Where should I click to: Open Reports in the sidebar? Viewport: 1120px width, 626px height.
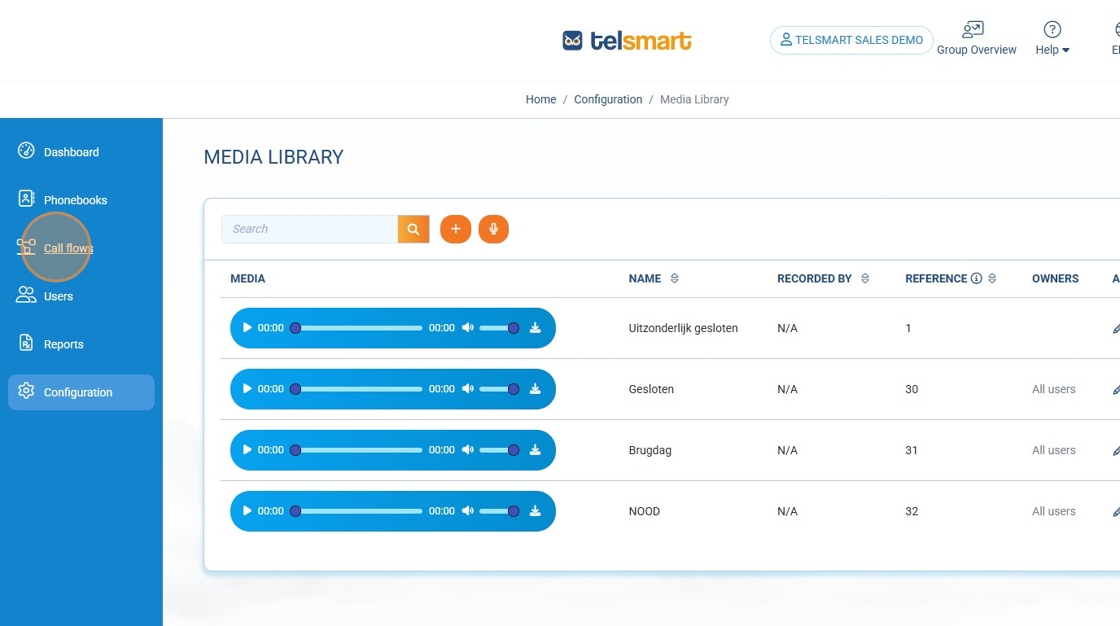tap(63, 344)
